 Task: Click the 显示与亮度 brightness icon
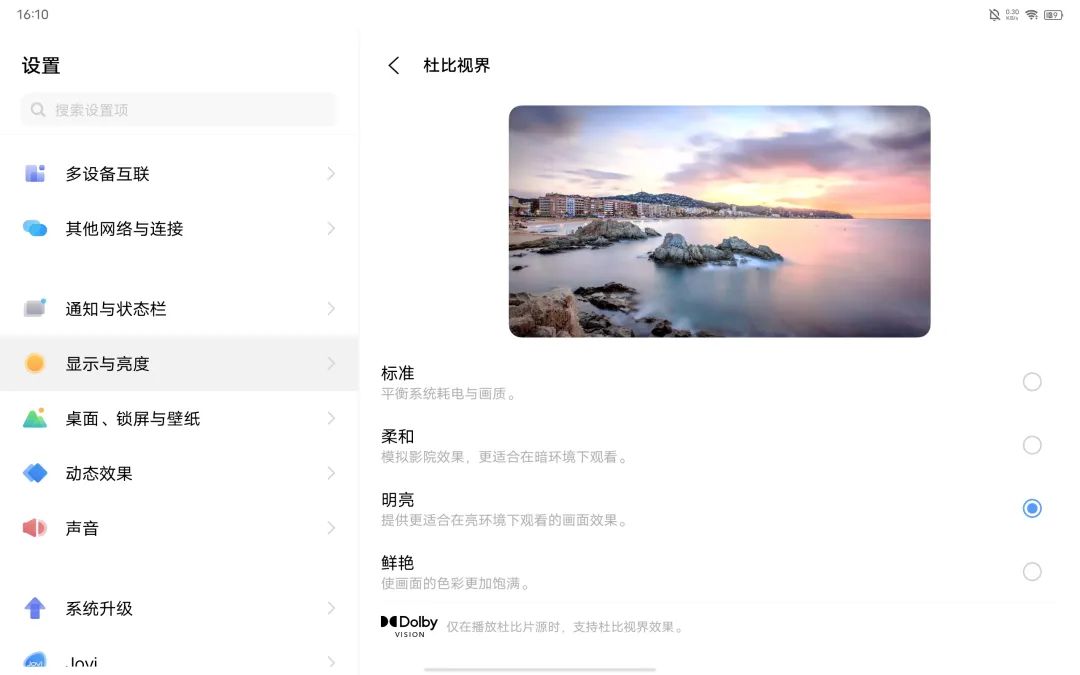[36, 364]
